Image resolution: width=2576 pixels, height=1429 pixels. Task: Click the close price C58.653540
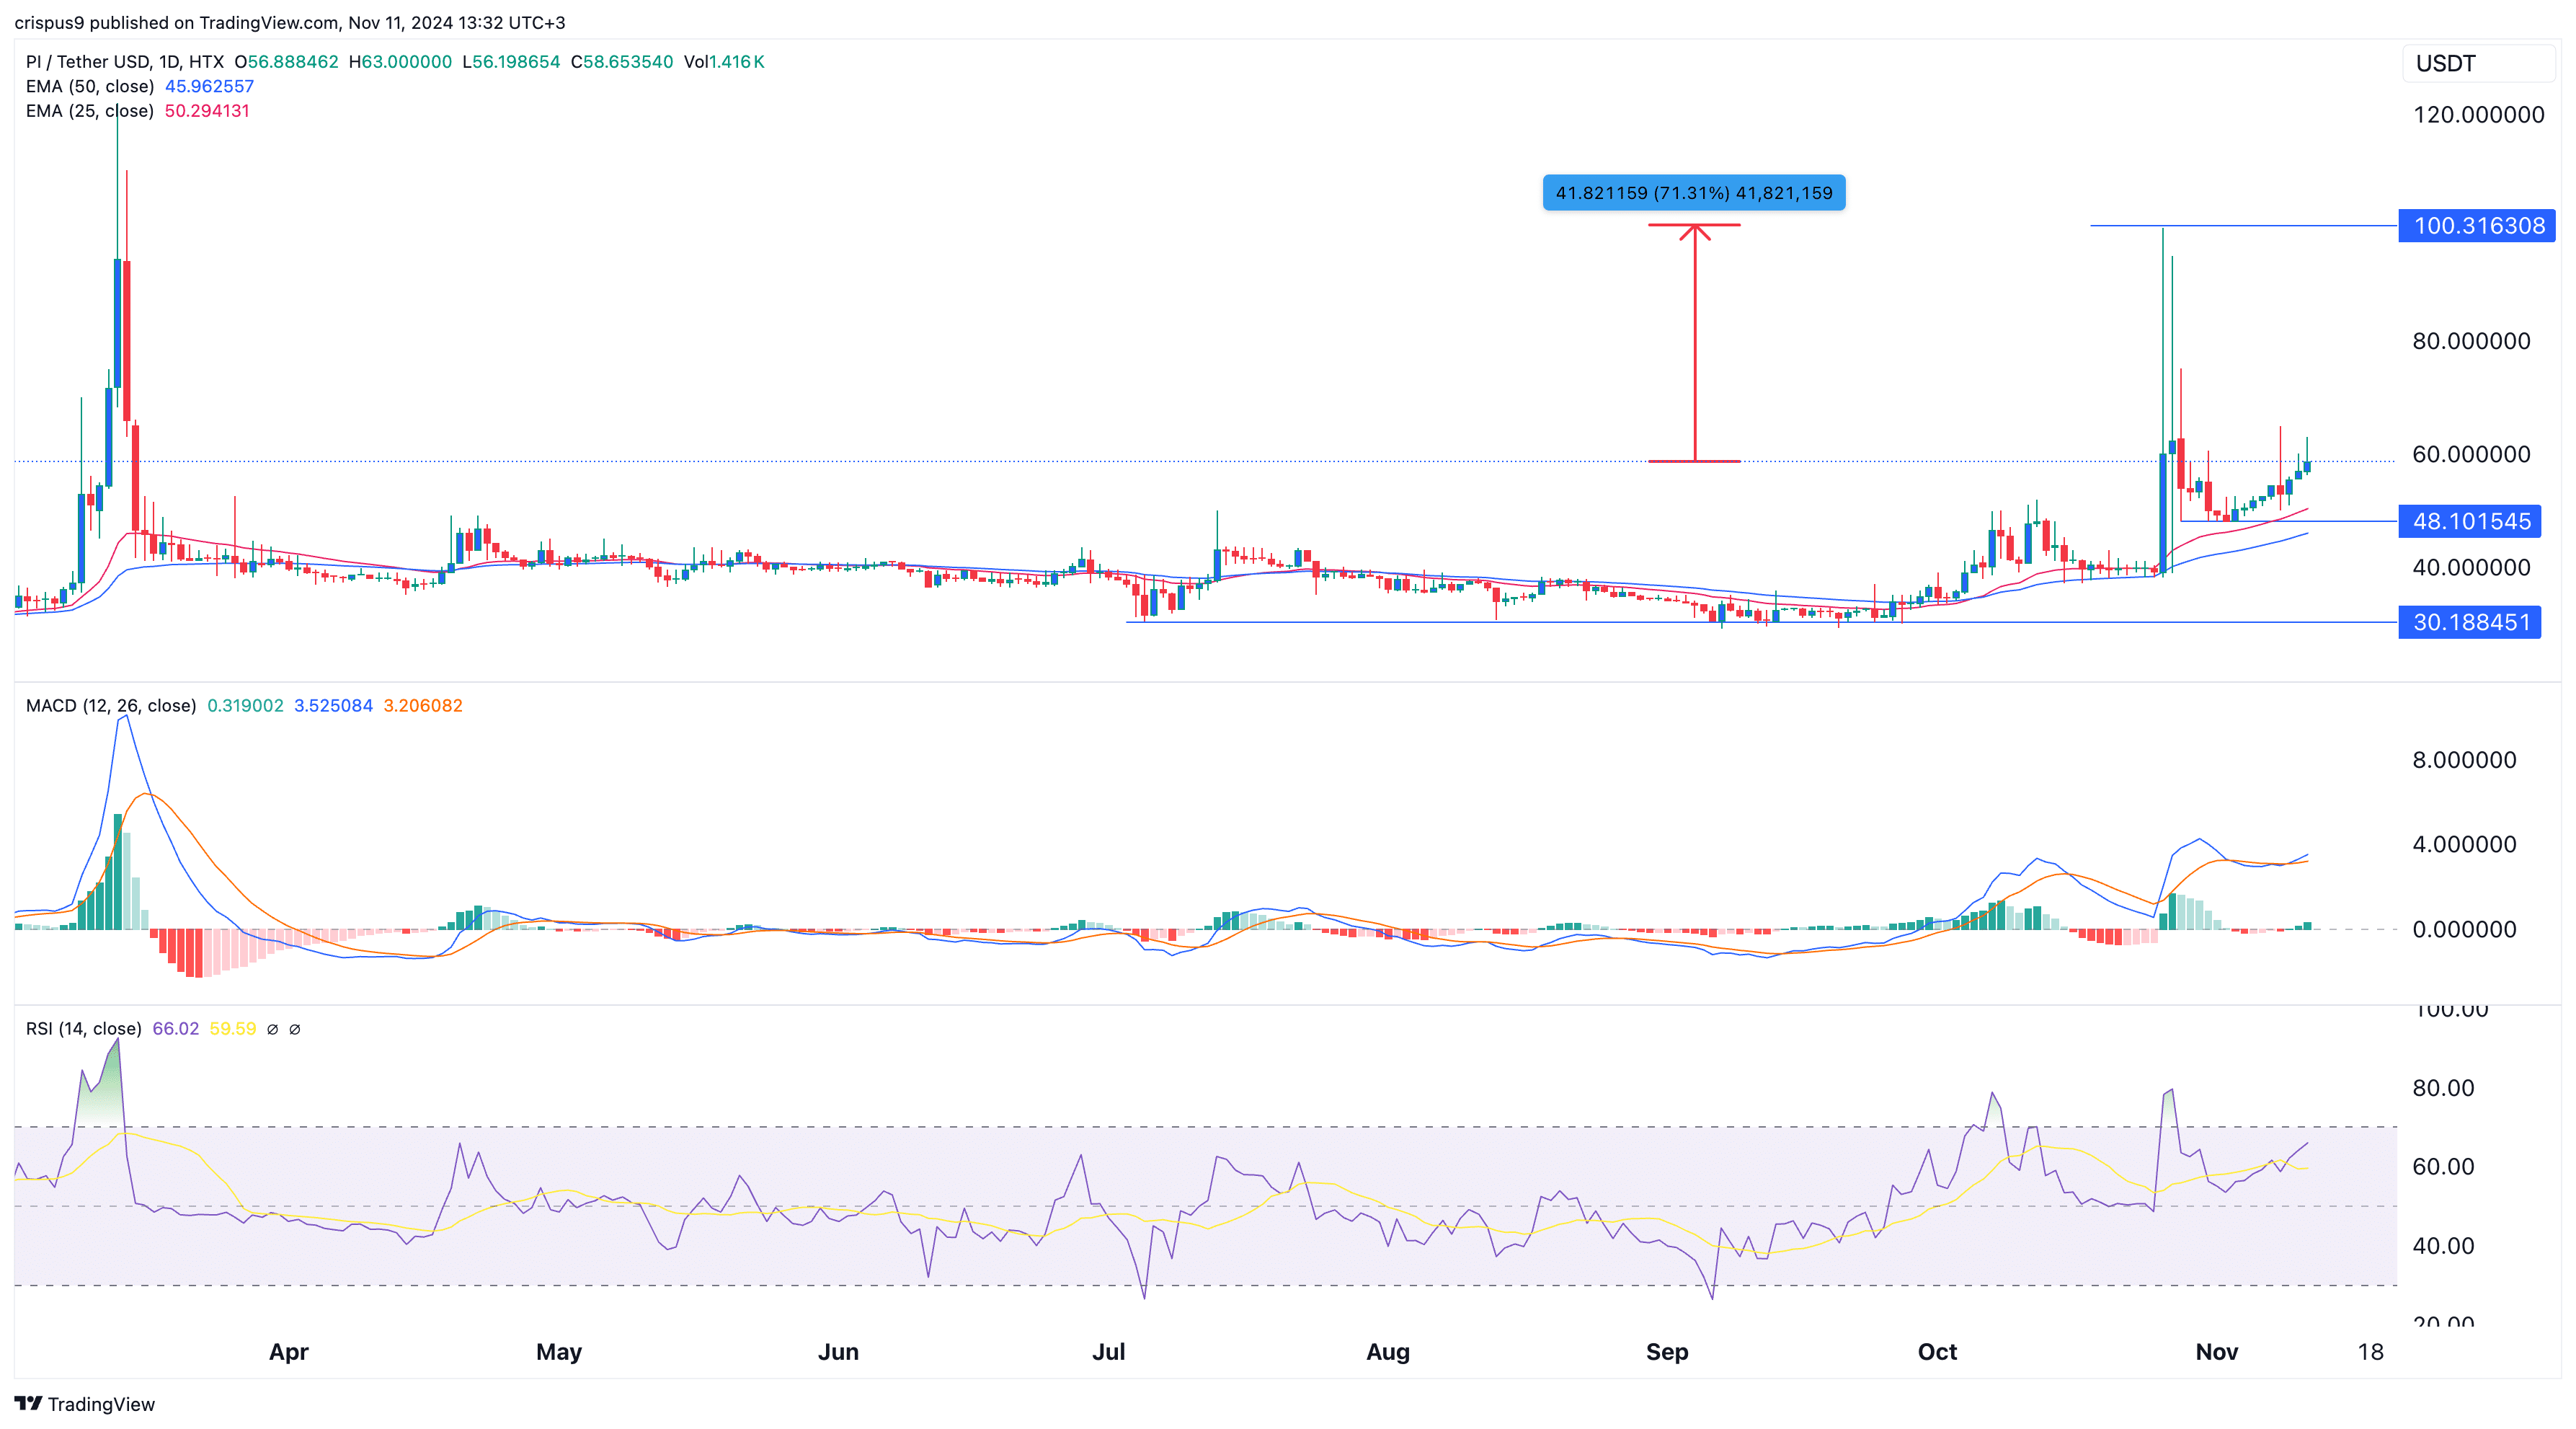(622, 62)
